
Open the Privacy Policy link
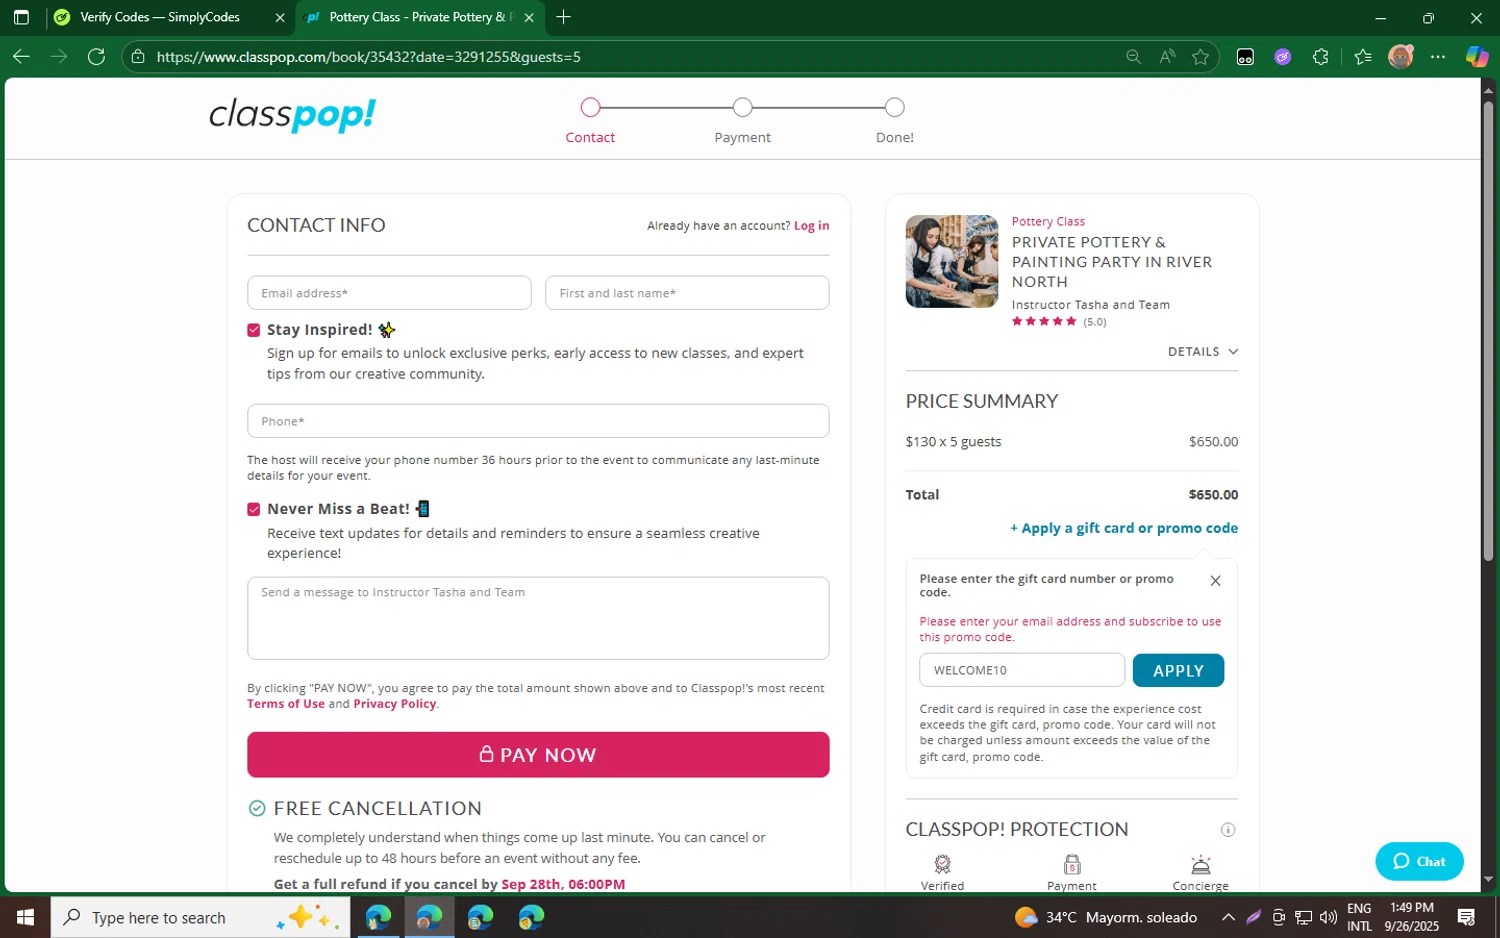pyautogui.click(x=394, y=704)
